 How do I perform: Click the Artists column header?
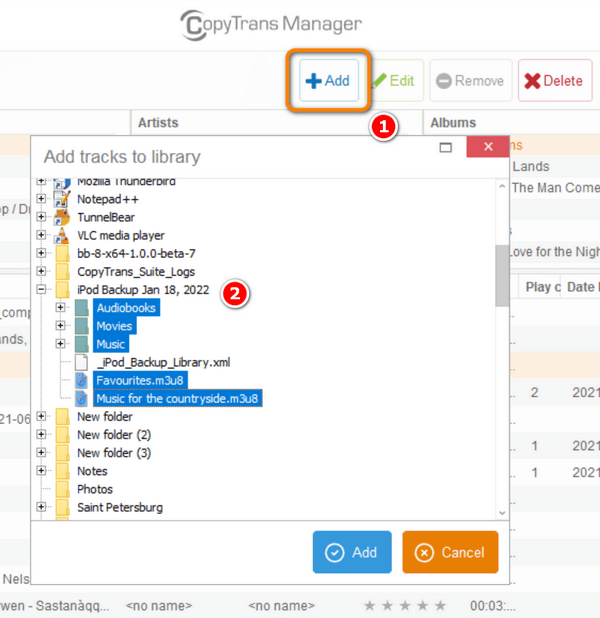coord(277,123)
